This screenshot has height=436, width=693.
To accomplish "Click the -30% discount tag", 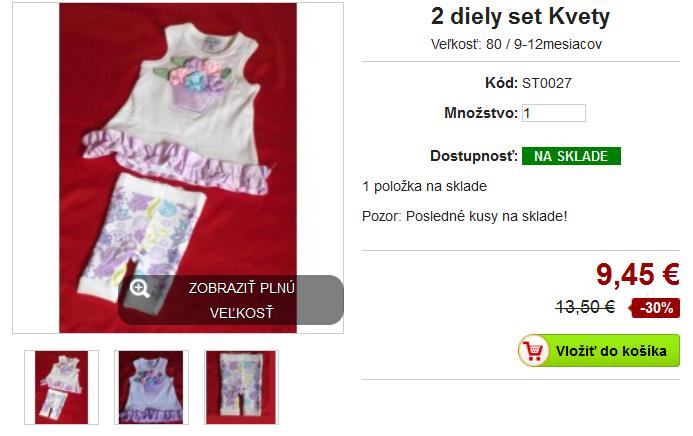I will click(655, 307).
